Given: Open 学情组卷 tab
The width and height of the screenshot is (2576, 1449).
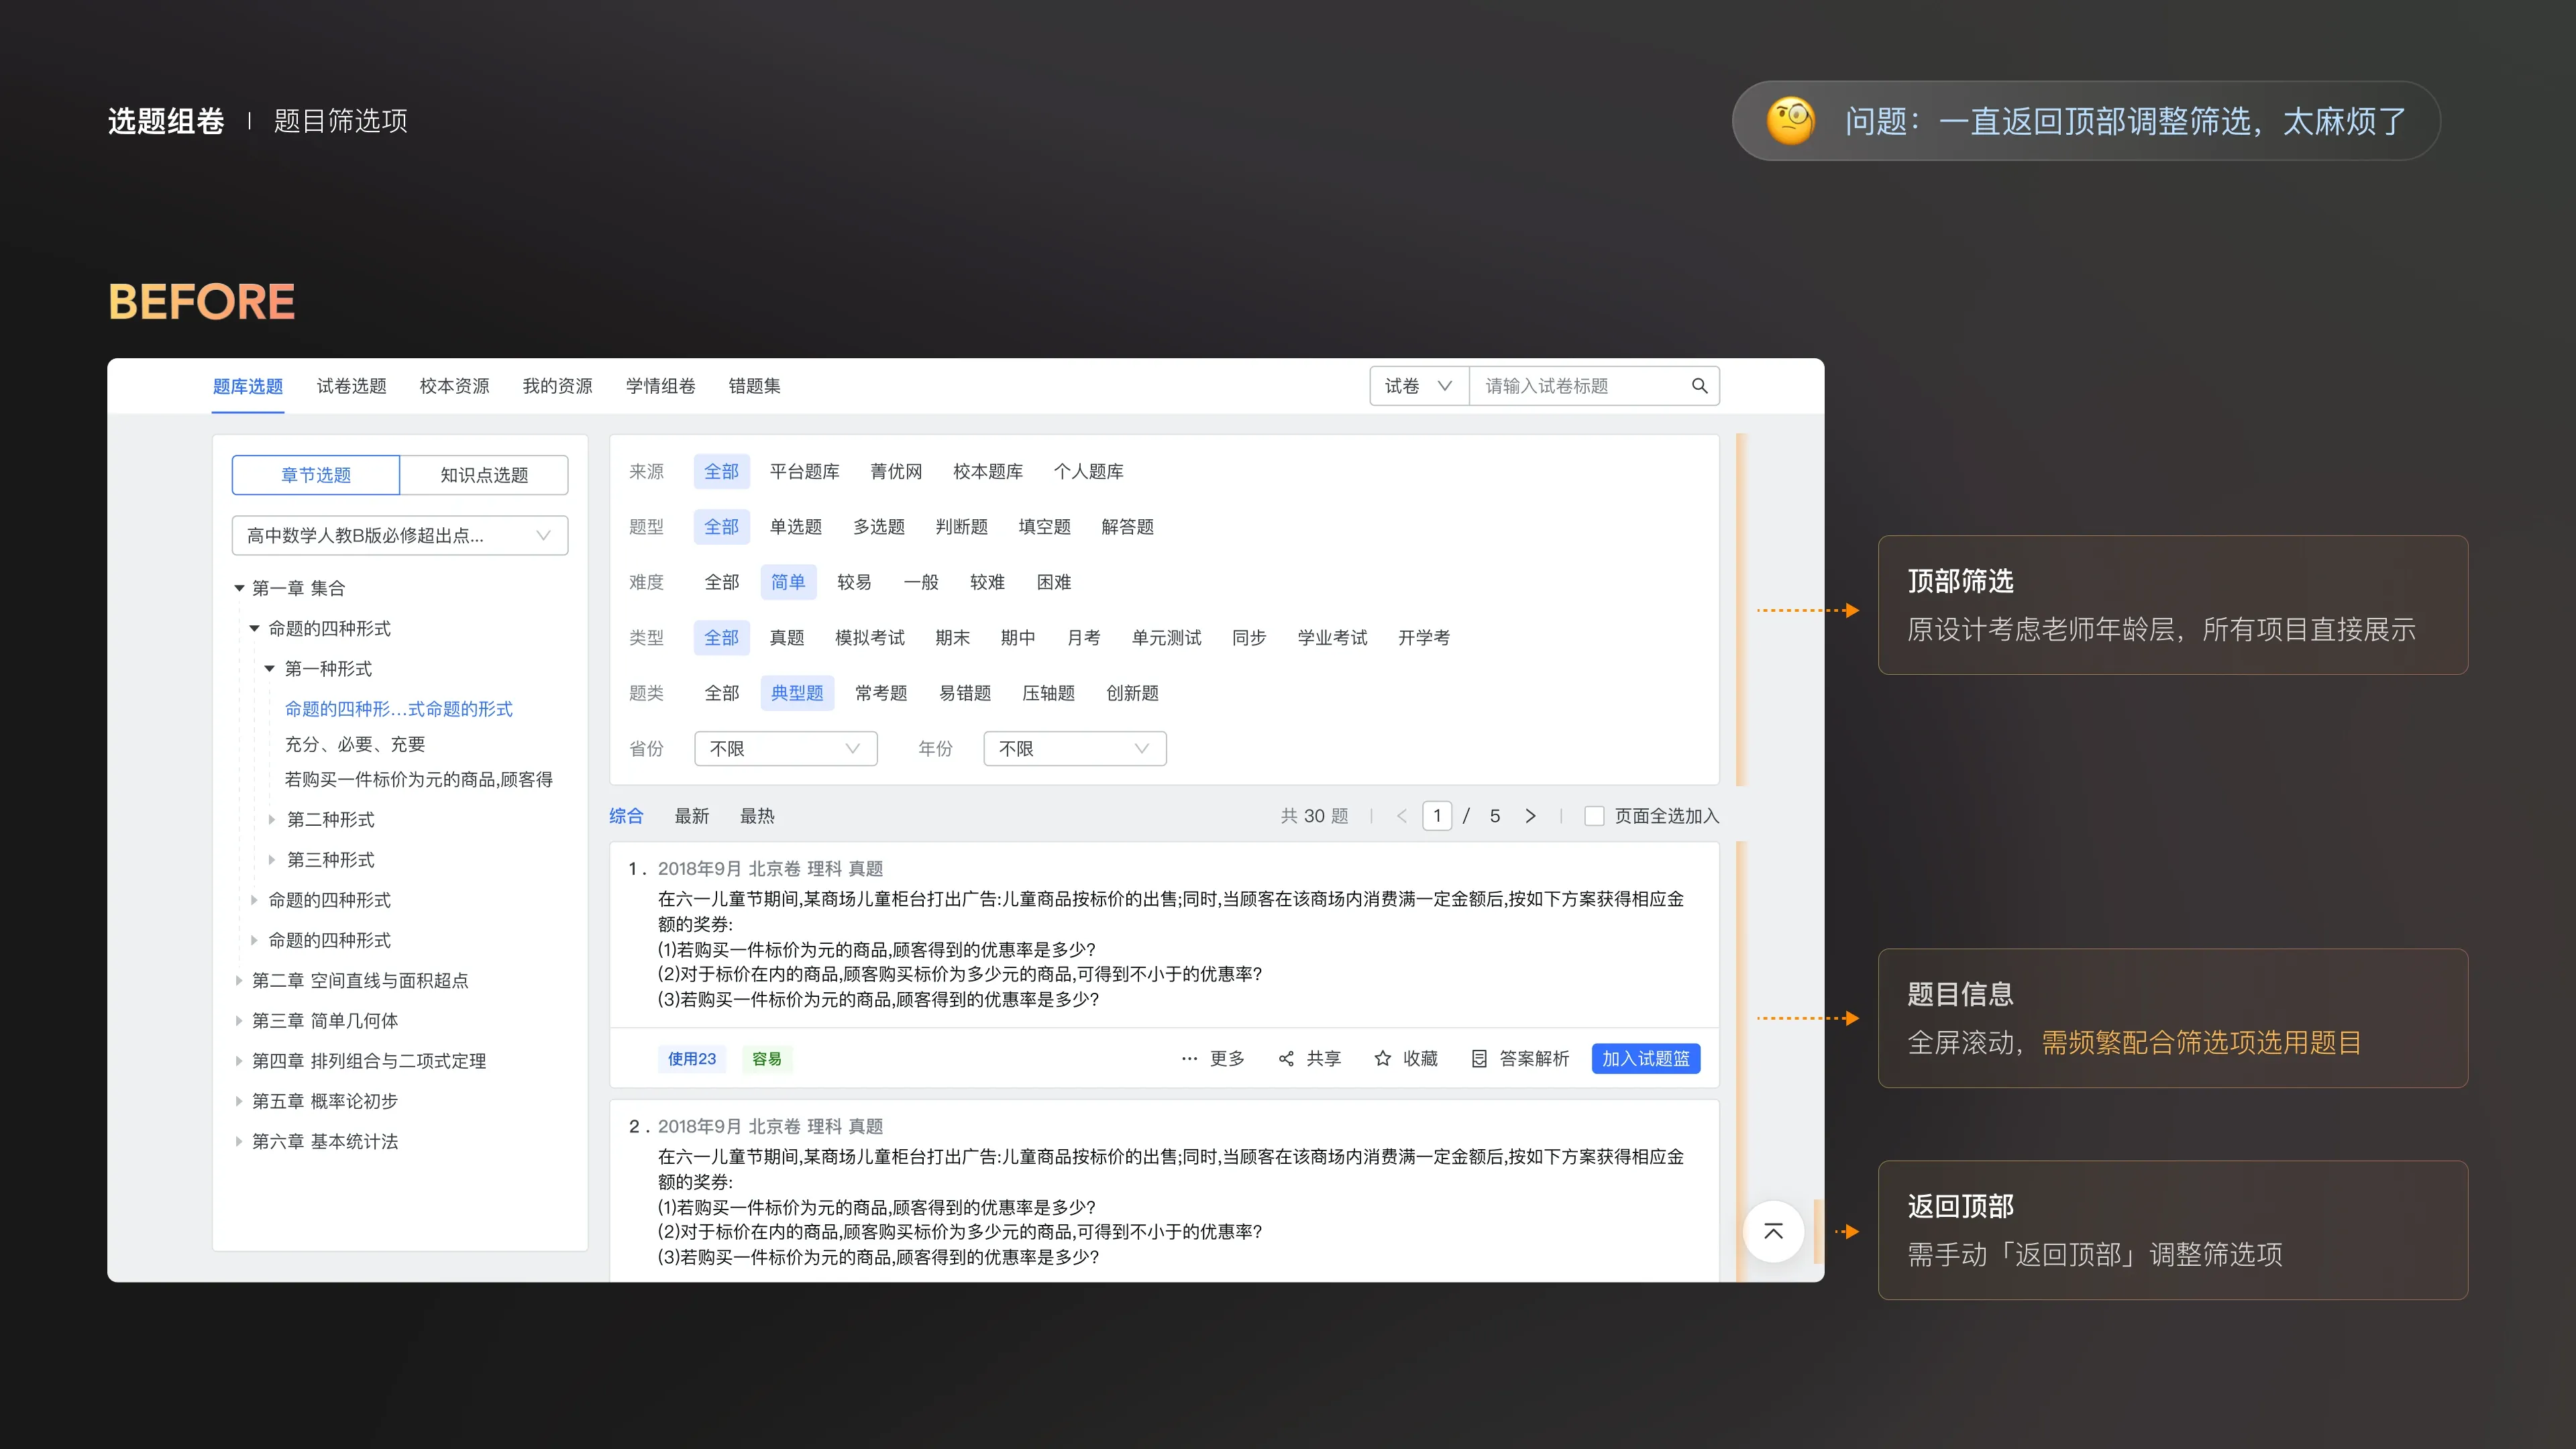Looking at the screenshot, I should (660, 386).
